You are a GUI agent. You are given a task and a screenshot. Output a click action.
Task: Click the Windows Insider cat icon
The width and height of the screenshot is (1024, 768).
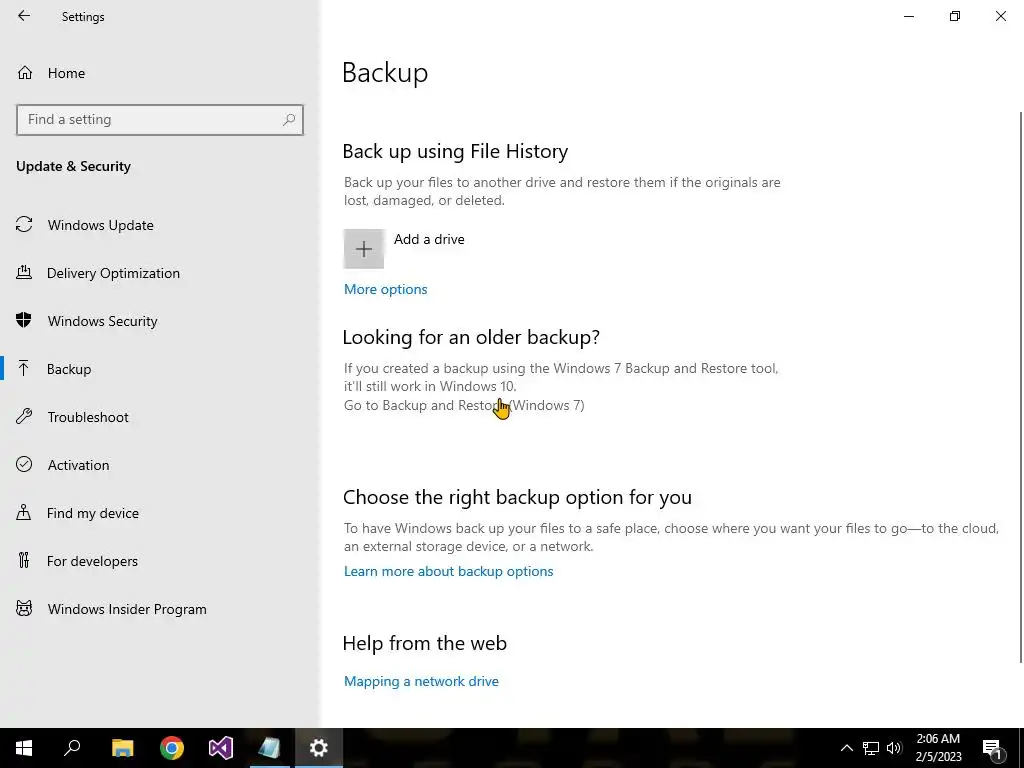click(24, 609)
